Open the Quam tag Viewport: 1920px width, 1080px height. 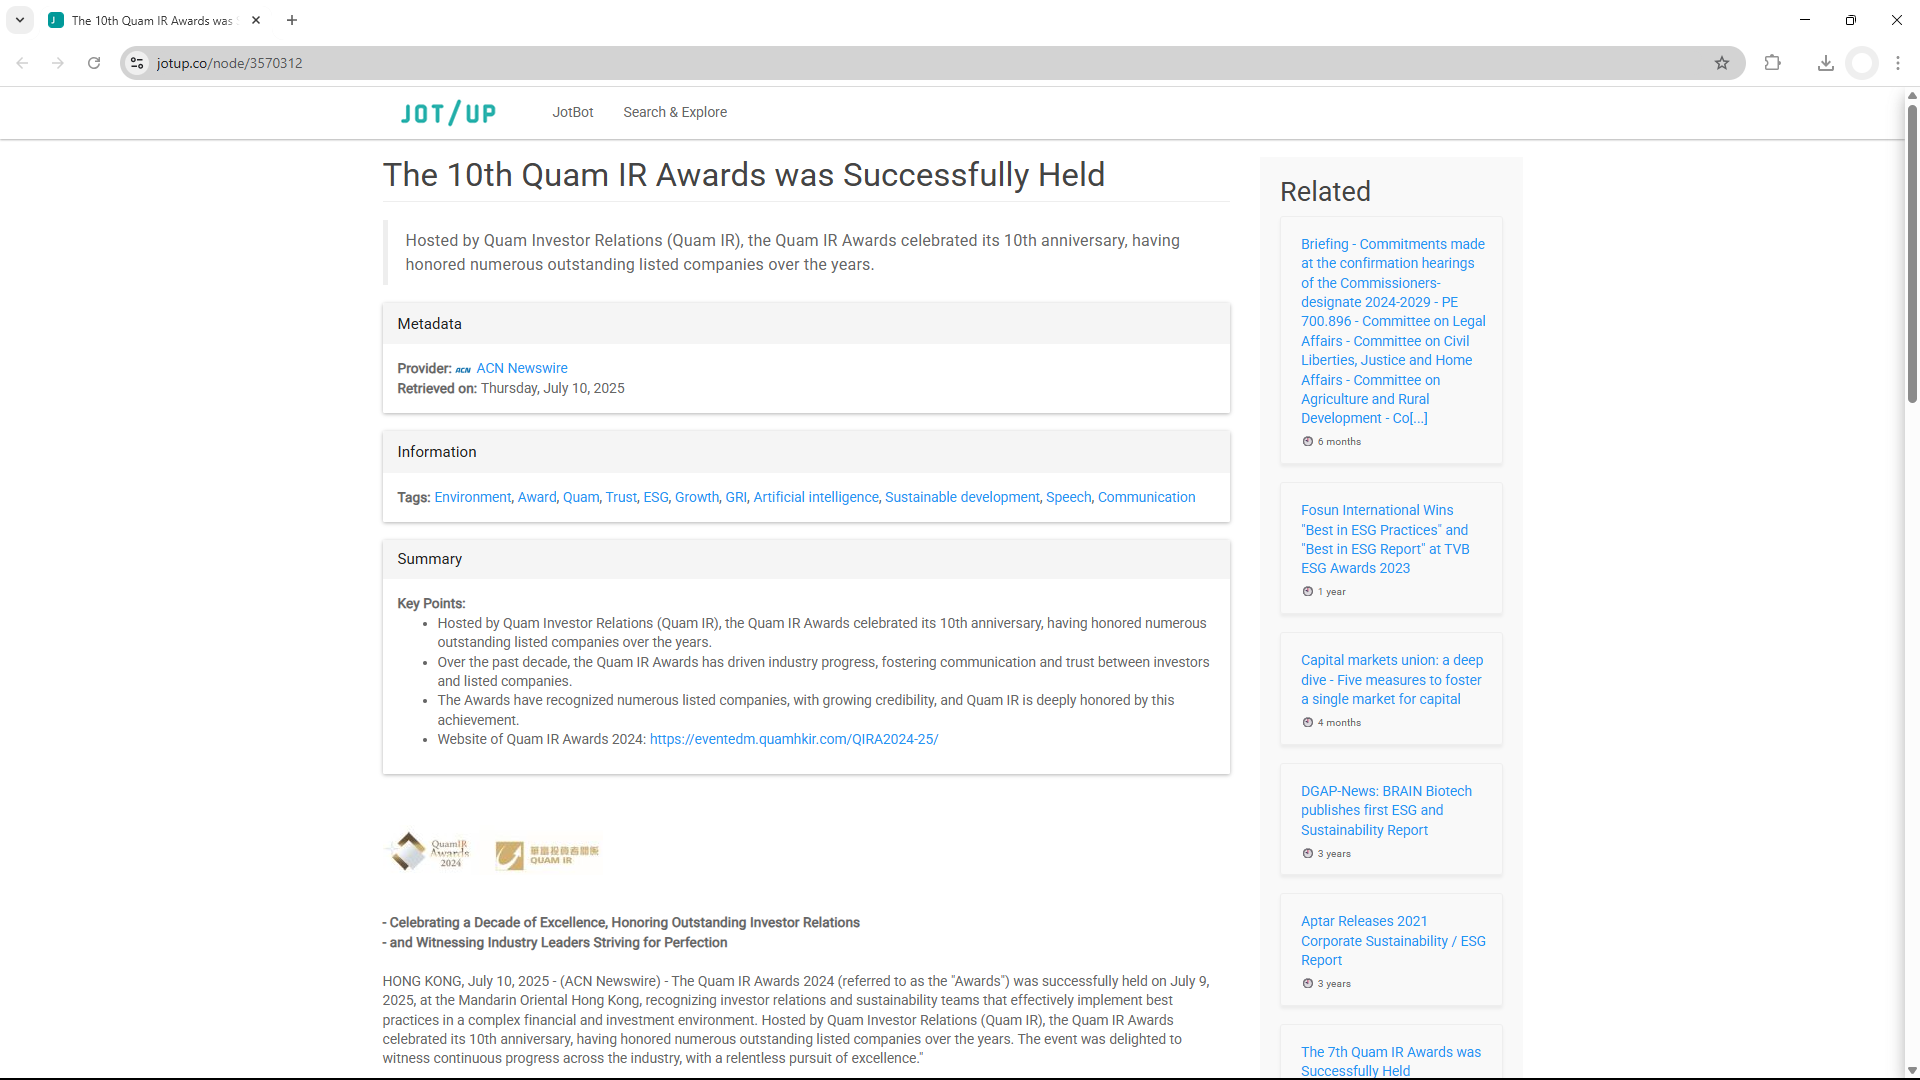tap(581, 497)
